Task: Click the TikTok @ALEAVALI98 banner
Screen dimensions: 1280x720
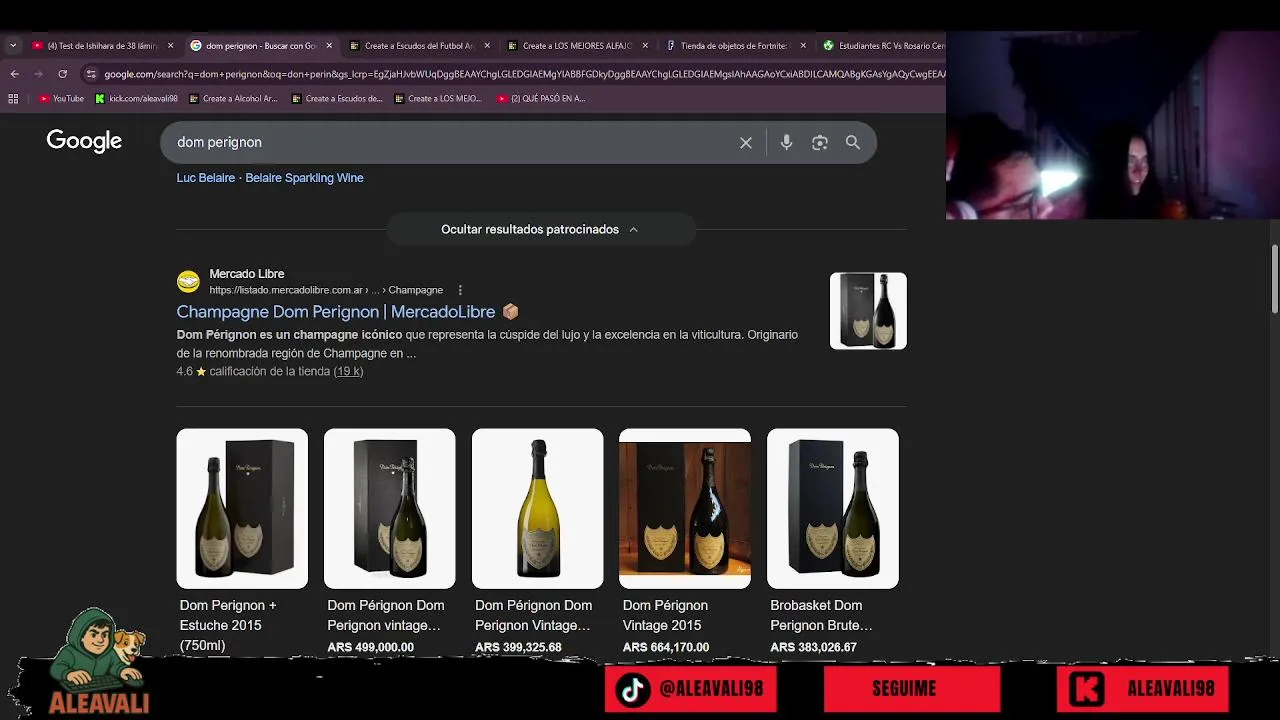Action: (x=691, y=689)
